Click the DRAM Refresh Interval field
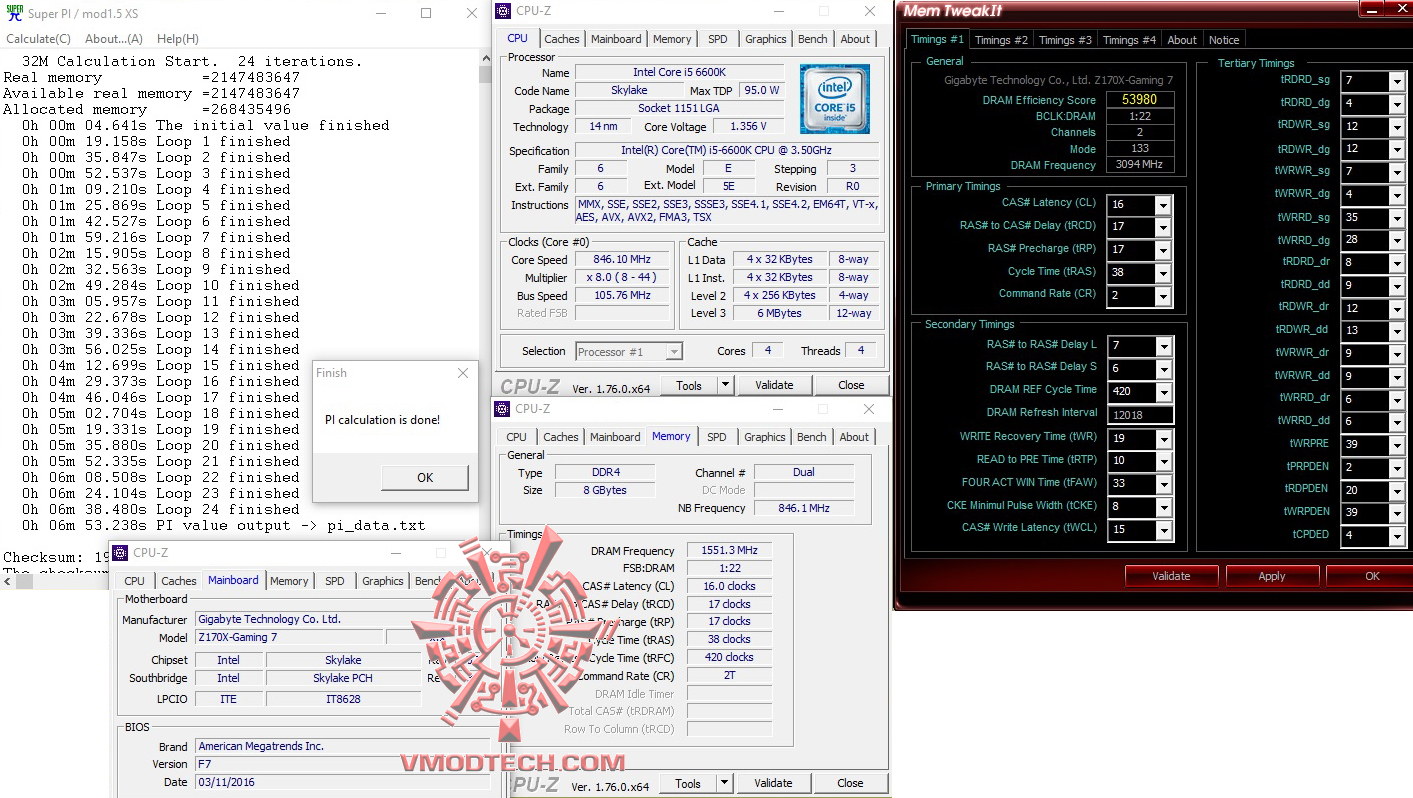The height and width of the screenshot is (798, 1413). pyautogui.click(x=1139, y=414)
